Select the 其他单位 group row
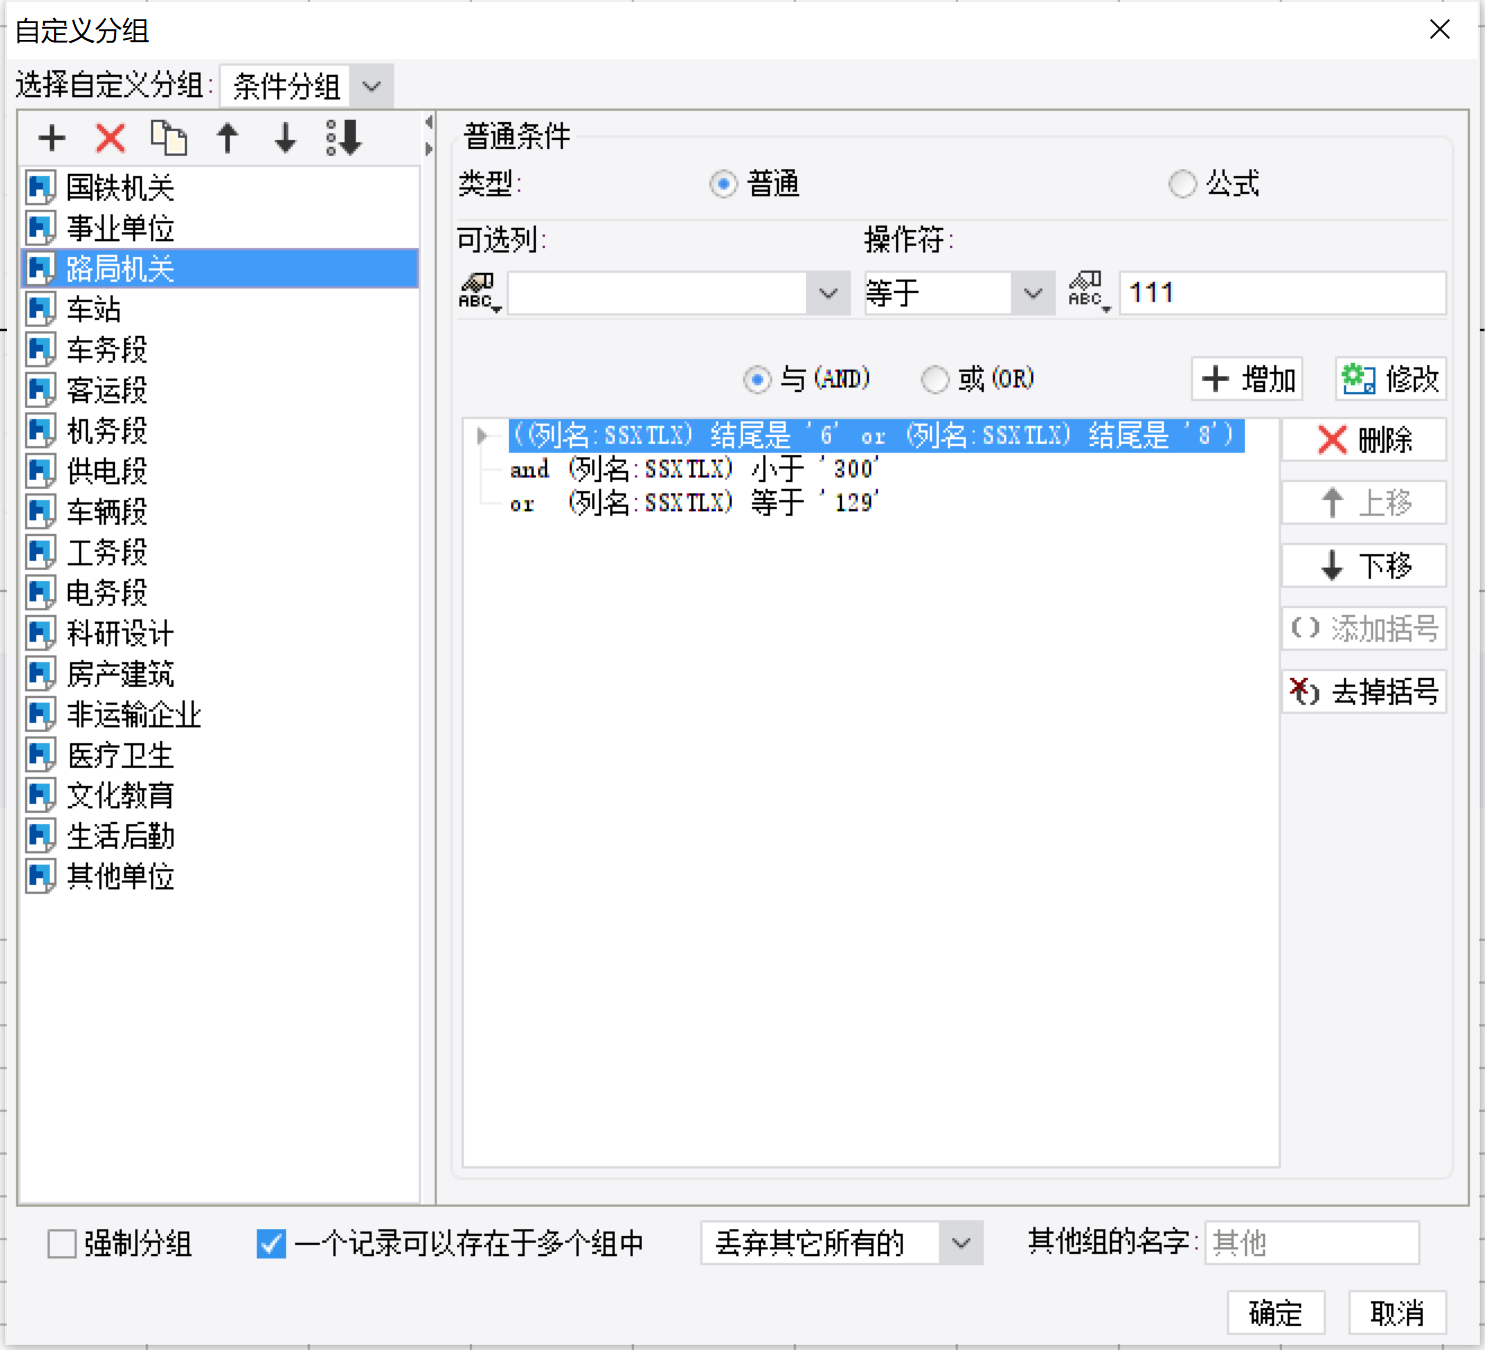1485x1350 pixels. [x=220, y=877]
